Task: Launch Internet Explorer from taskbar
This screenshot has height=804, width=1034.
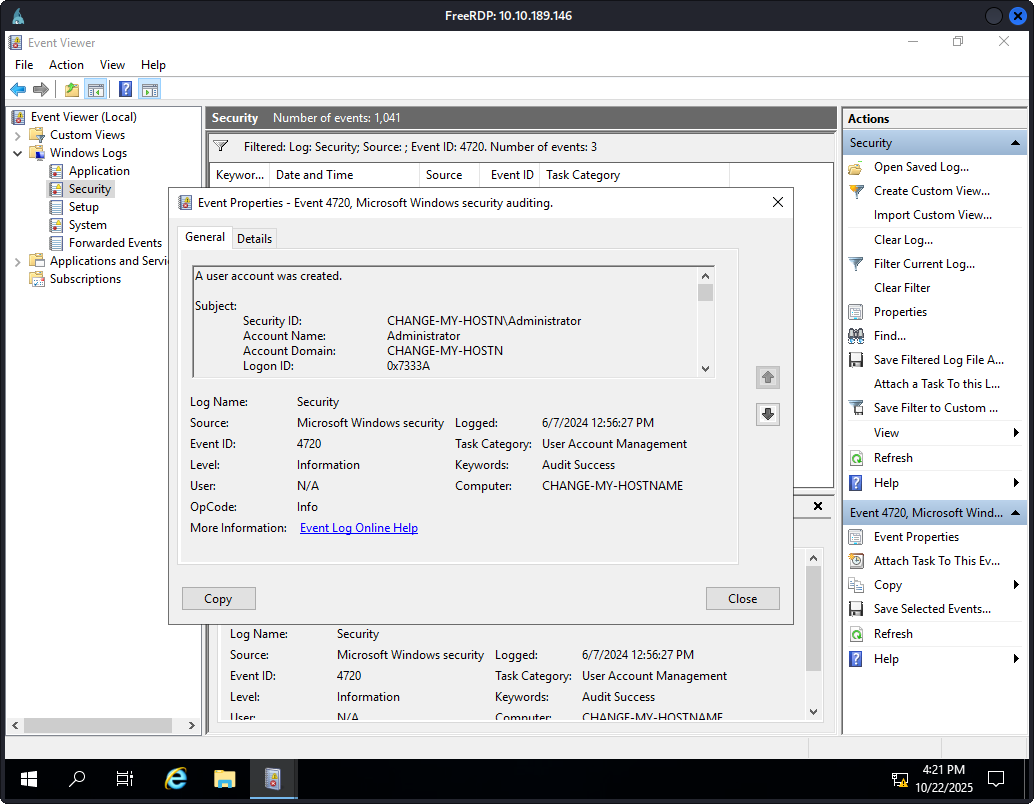Action: pyautogui.click(x=175, y=780)
